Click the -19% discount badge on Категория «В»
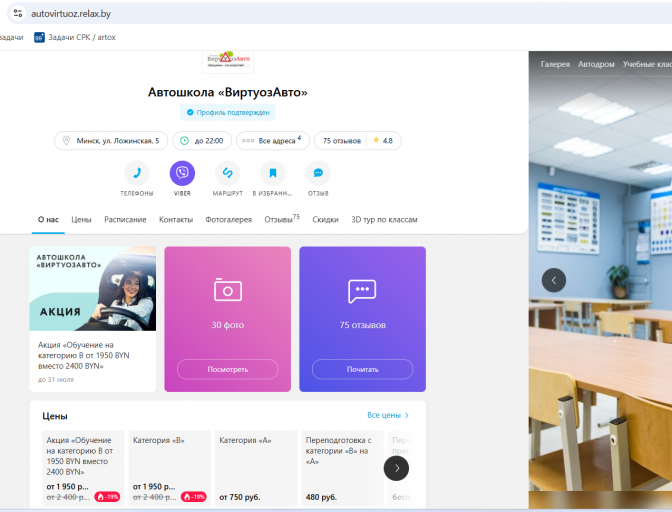This screenshot has height=512, width=672. [194, 497]
